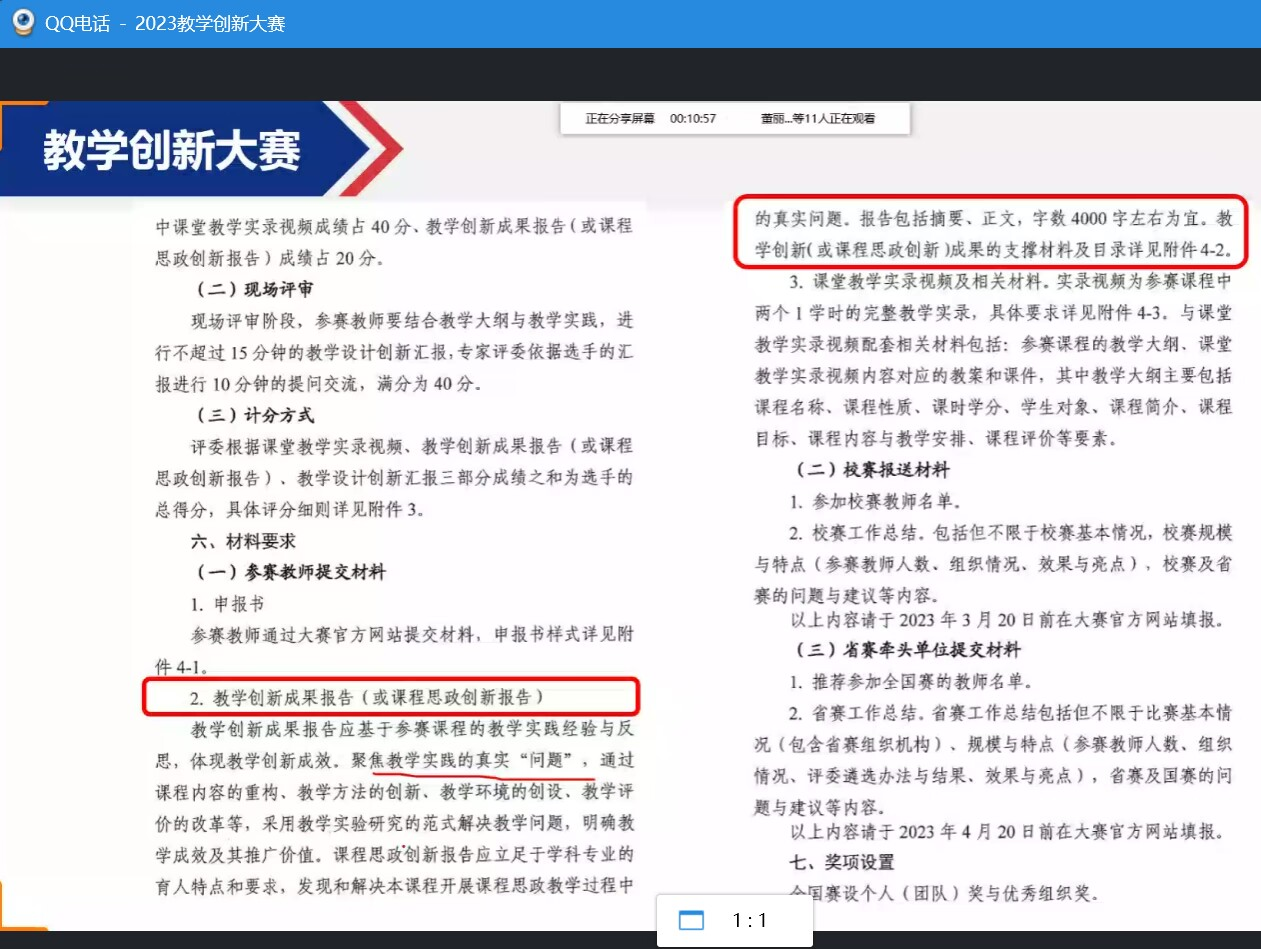Open viewer list 蕾丽...等11人正在观看

818,118
